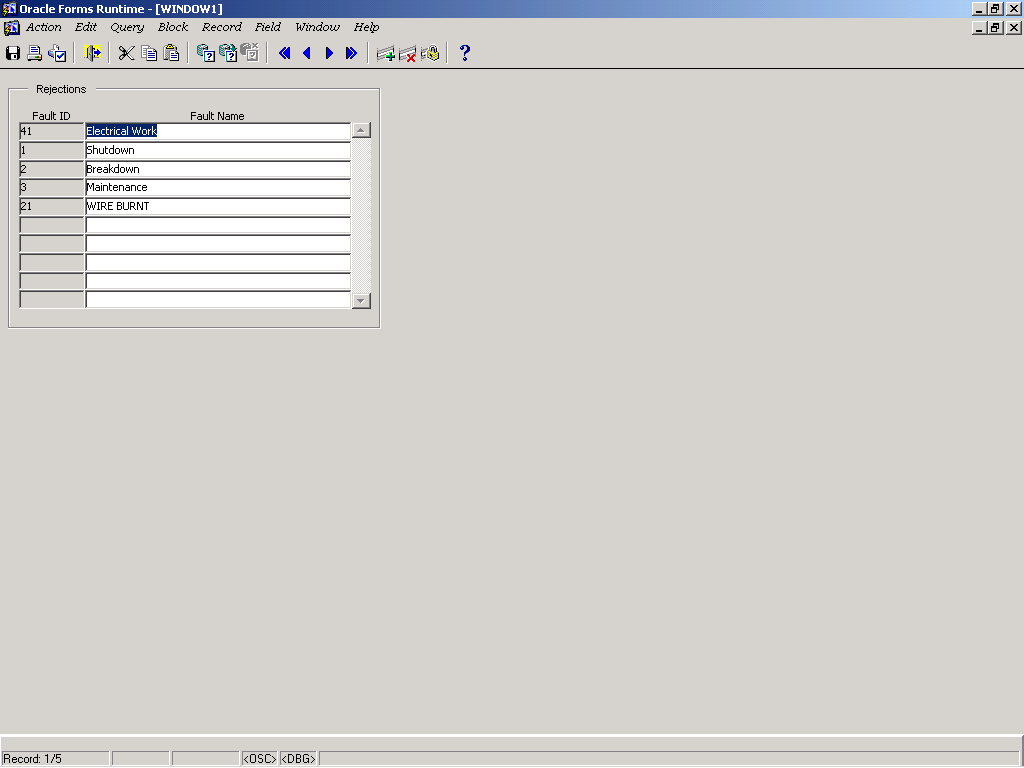This screenshot has height=768, width=1024.
Task: Open the Action menu
Action: click(43, 27)
